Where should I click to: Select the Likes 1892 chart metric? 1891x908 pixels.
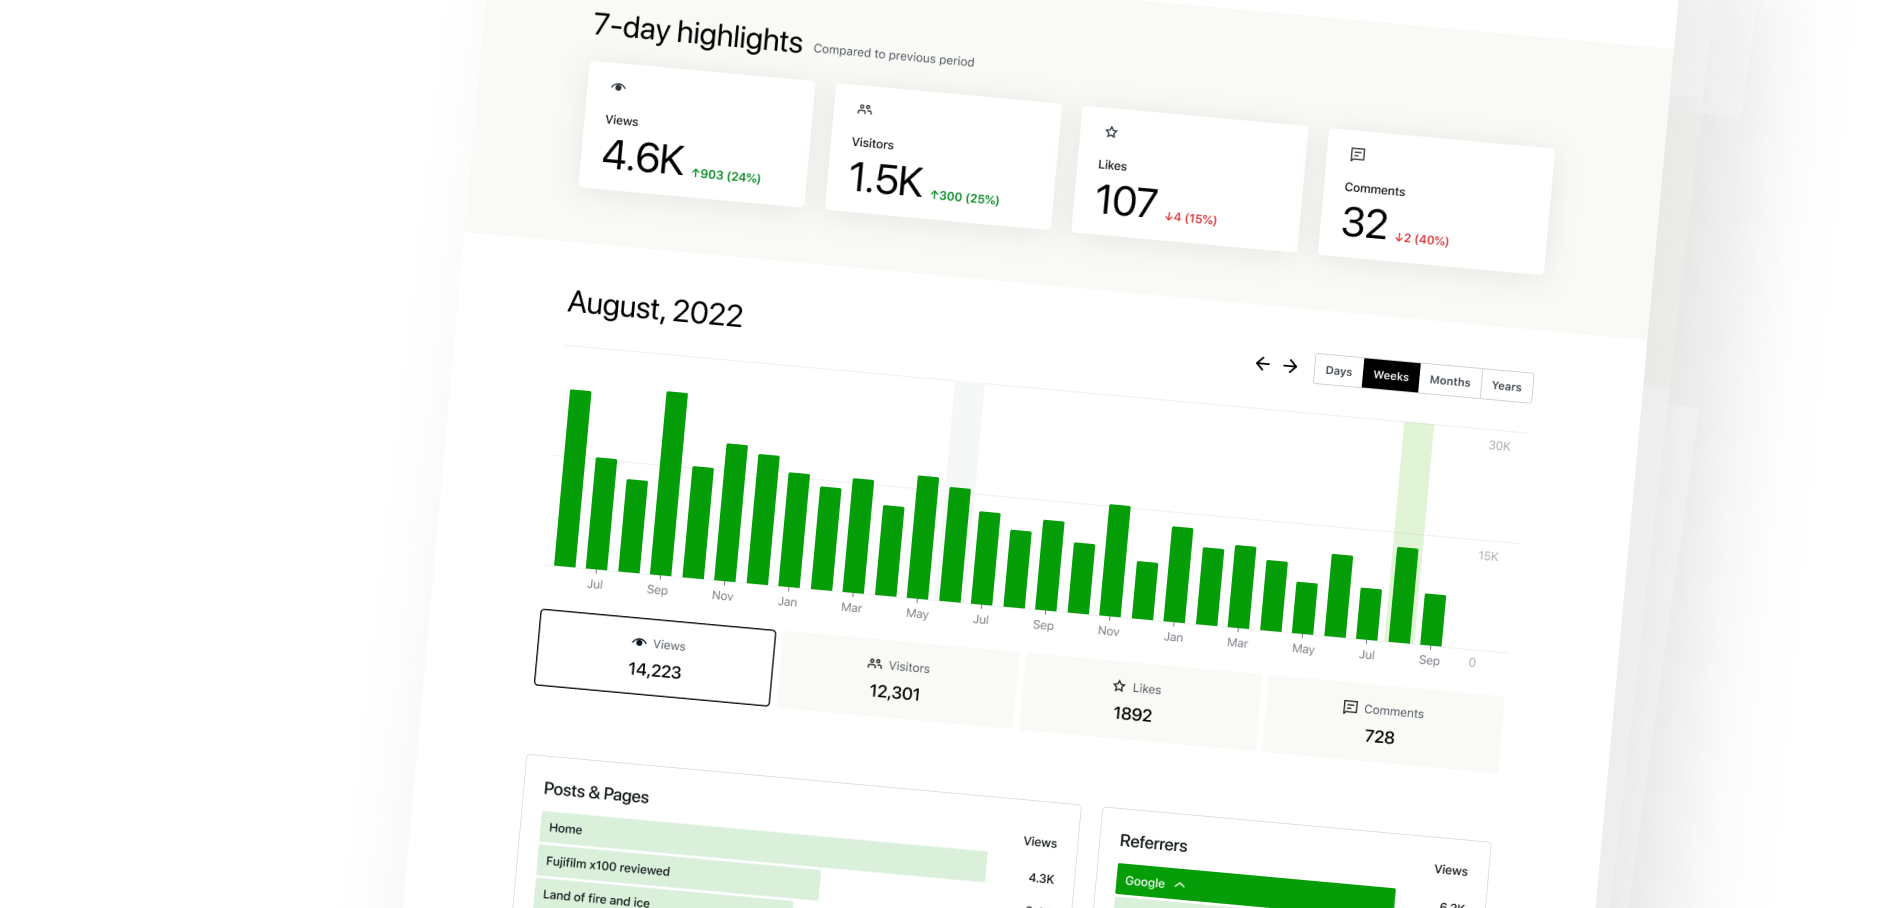pyautogui.click(x=1135, y=702)
